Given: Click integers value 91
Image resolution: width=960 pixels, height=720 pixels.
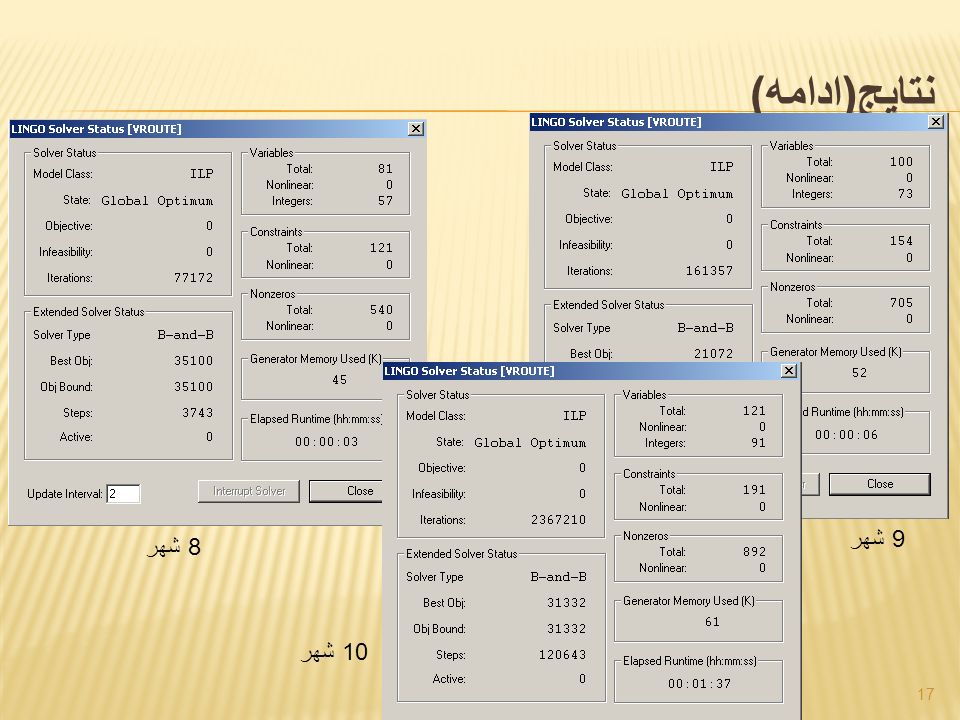Looking at the screenshot, I should pos(759,442).
